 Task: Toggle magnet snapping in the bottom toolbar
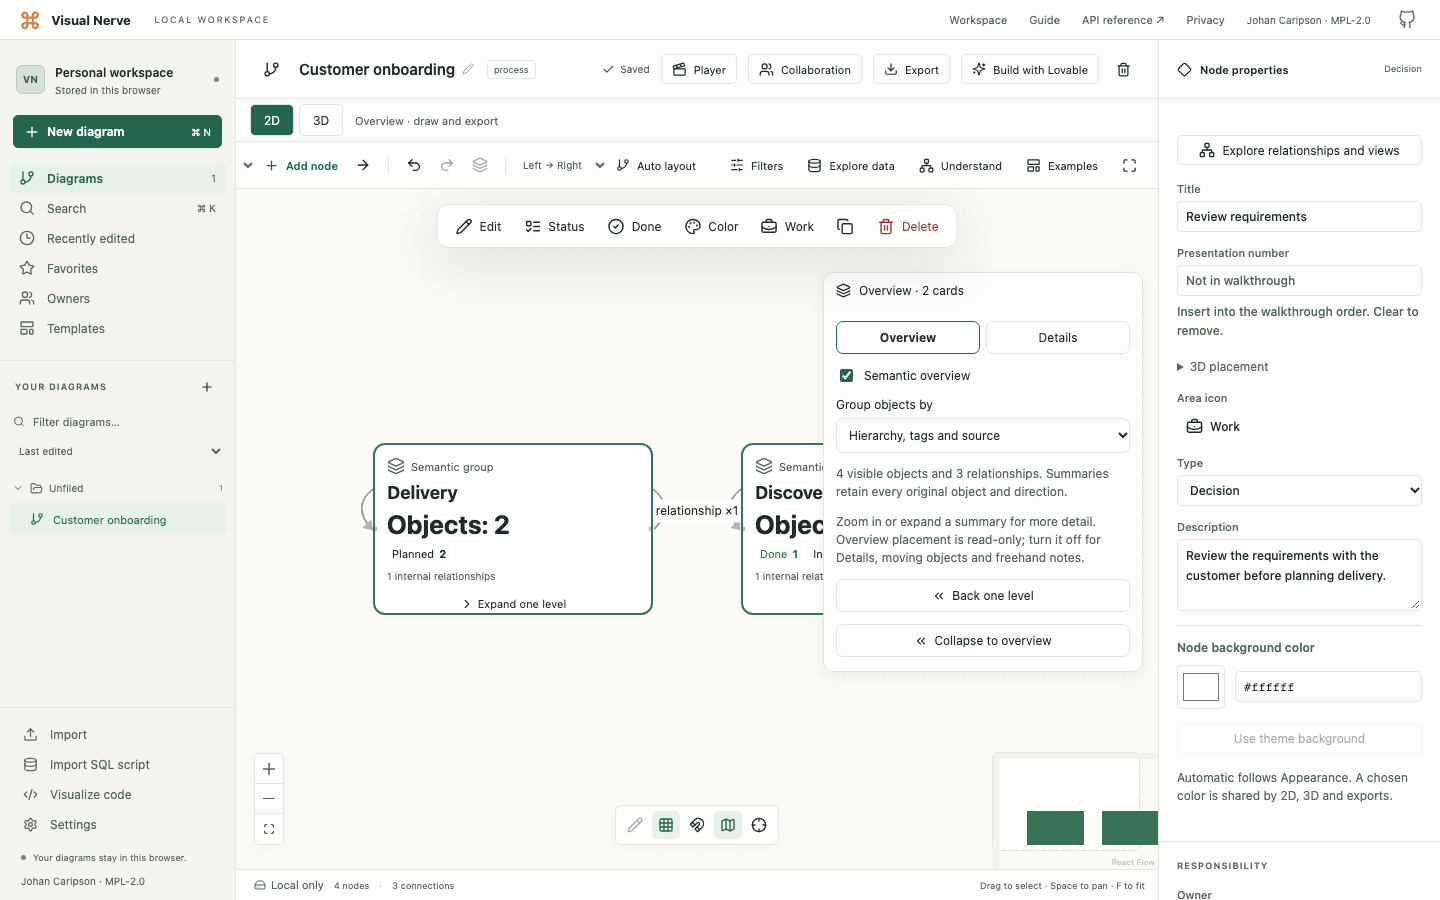point(697,825)
